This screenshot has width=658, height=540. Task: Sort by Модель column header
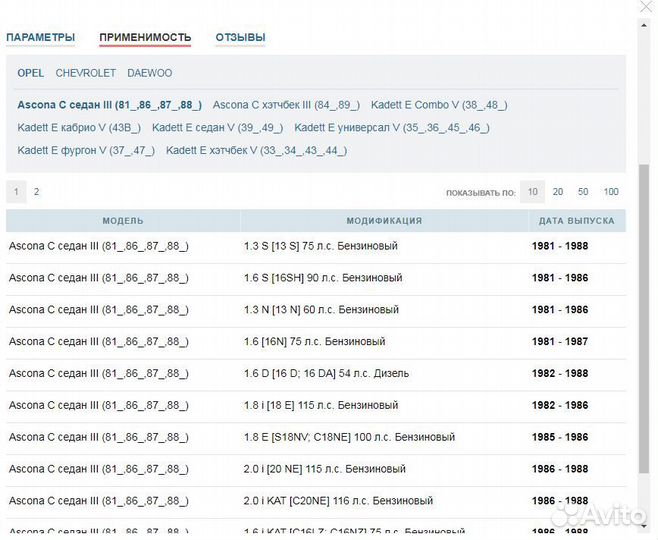tap(123, 221)
